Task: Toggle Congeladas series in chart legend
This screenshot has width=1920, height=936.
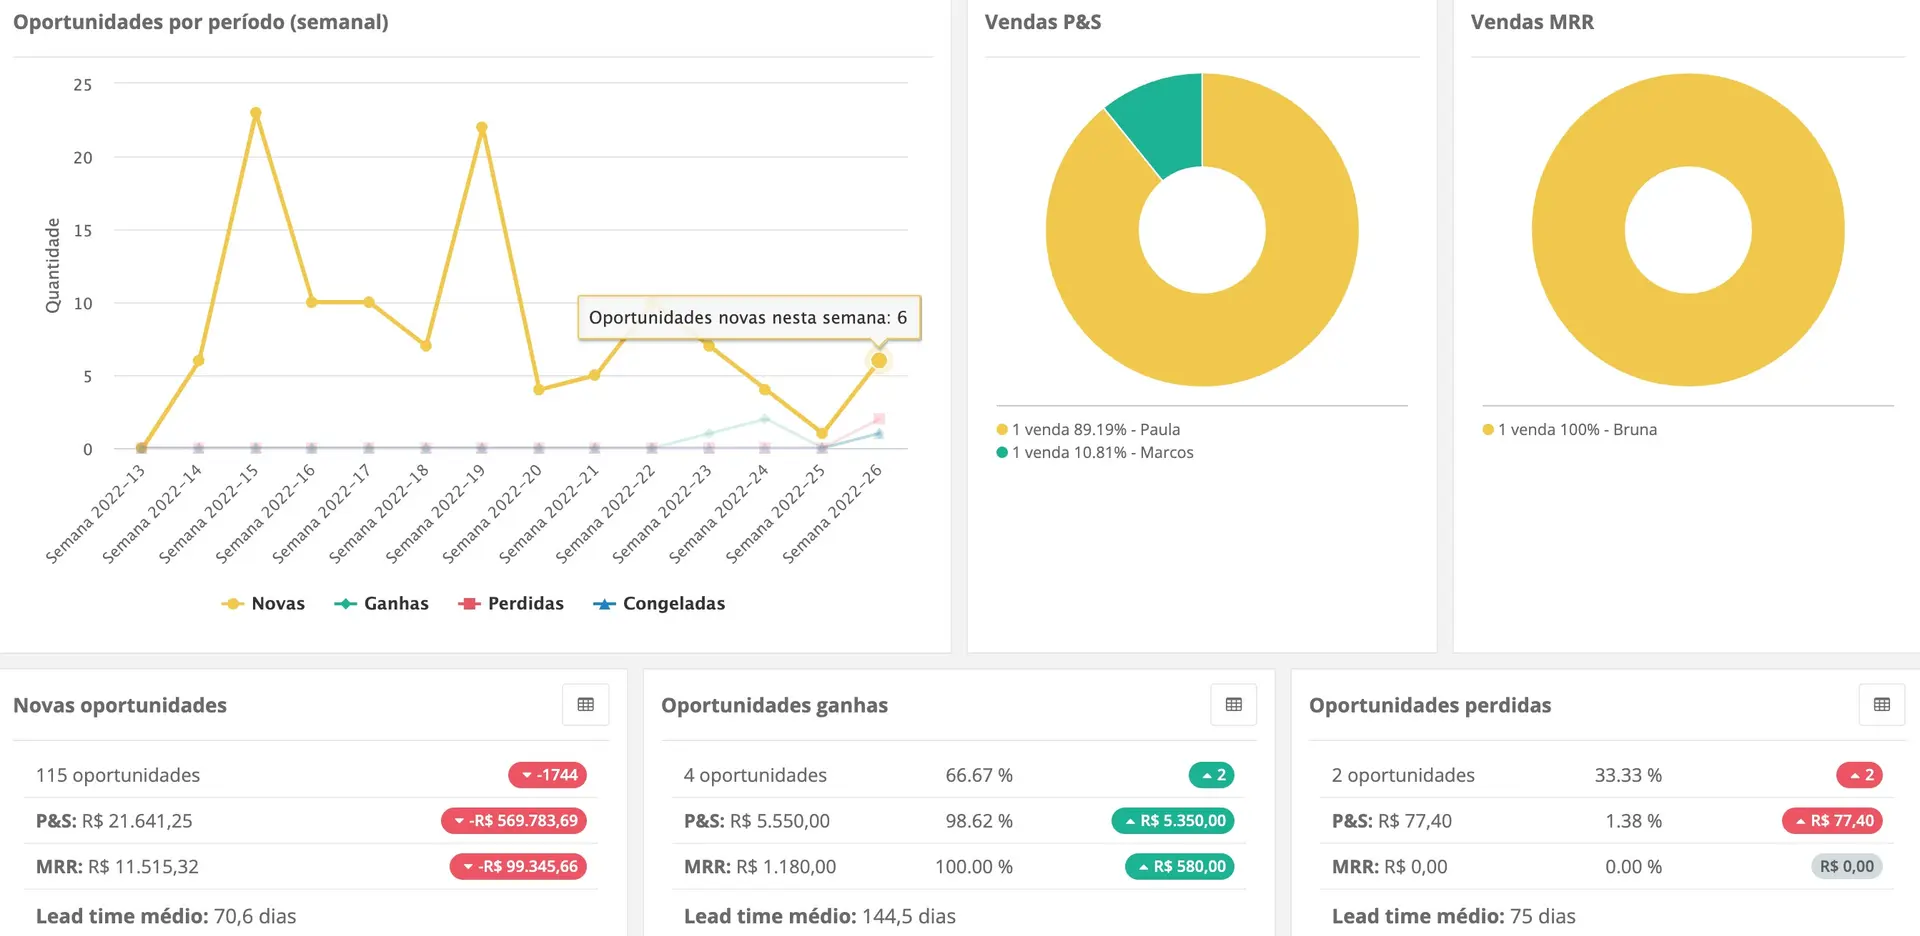Action: 659,604
